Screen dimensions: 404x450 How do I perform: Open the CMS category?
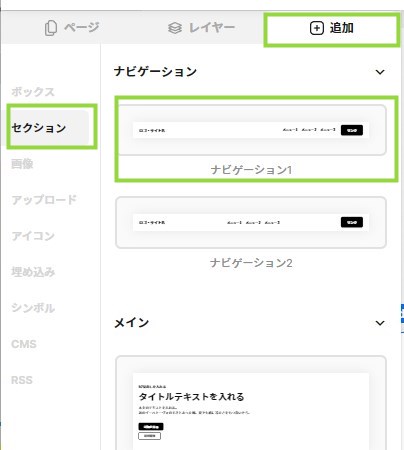pos(24,344)
